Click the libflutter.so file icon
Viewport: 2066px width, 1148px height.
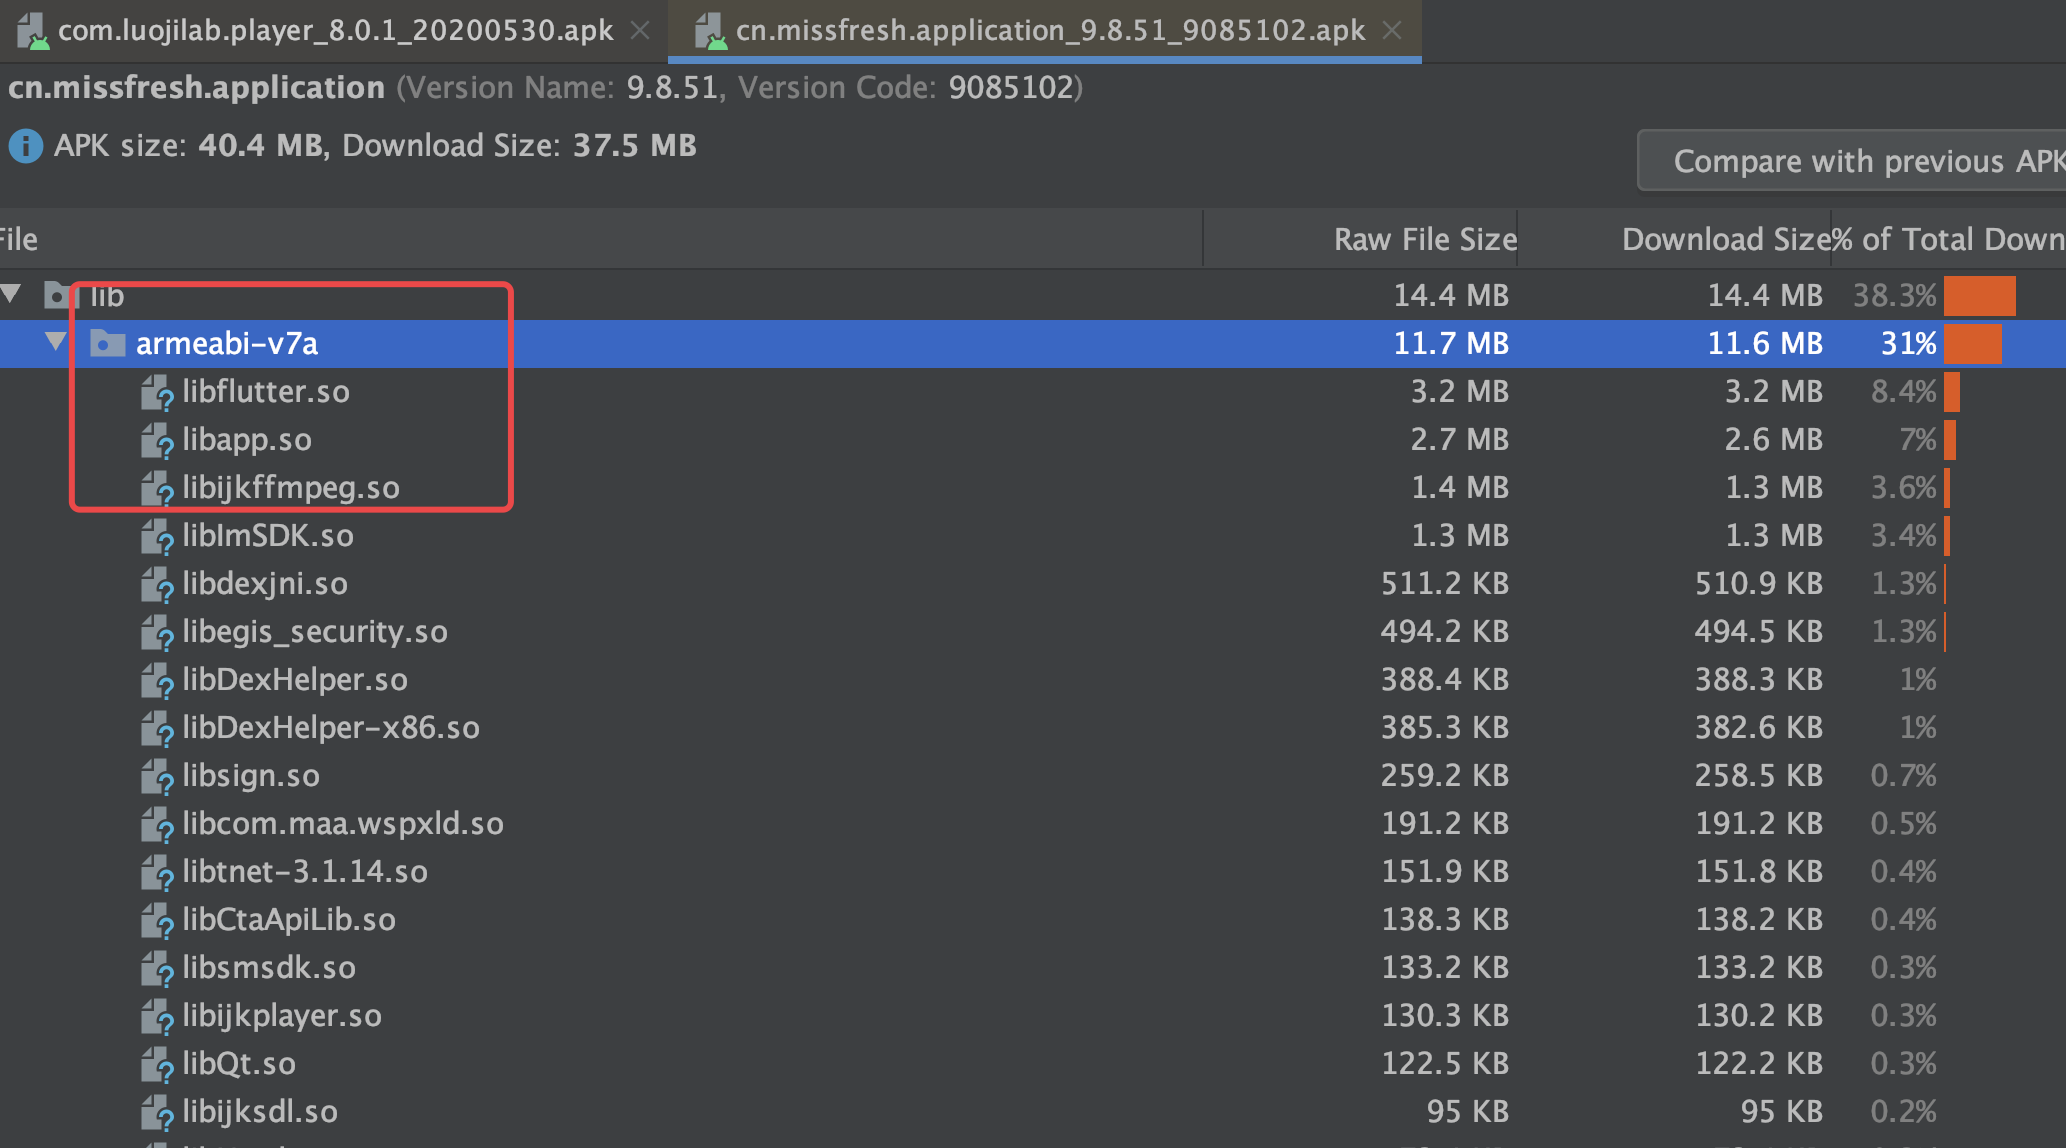tap(157, 392)
